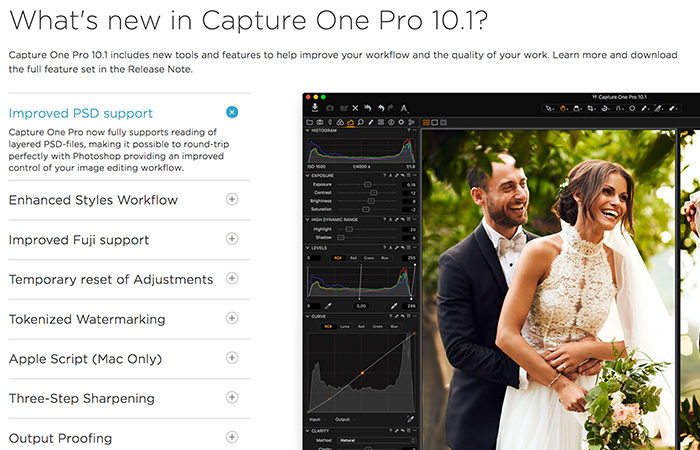The image size is (700, 450).
Task: Click the Curve point picker eyedropper icon
Action: pos(410,419)
